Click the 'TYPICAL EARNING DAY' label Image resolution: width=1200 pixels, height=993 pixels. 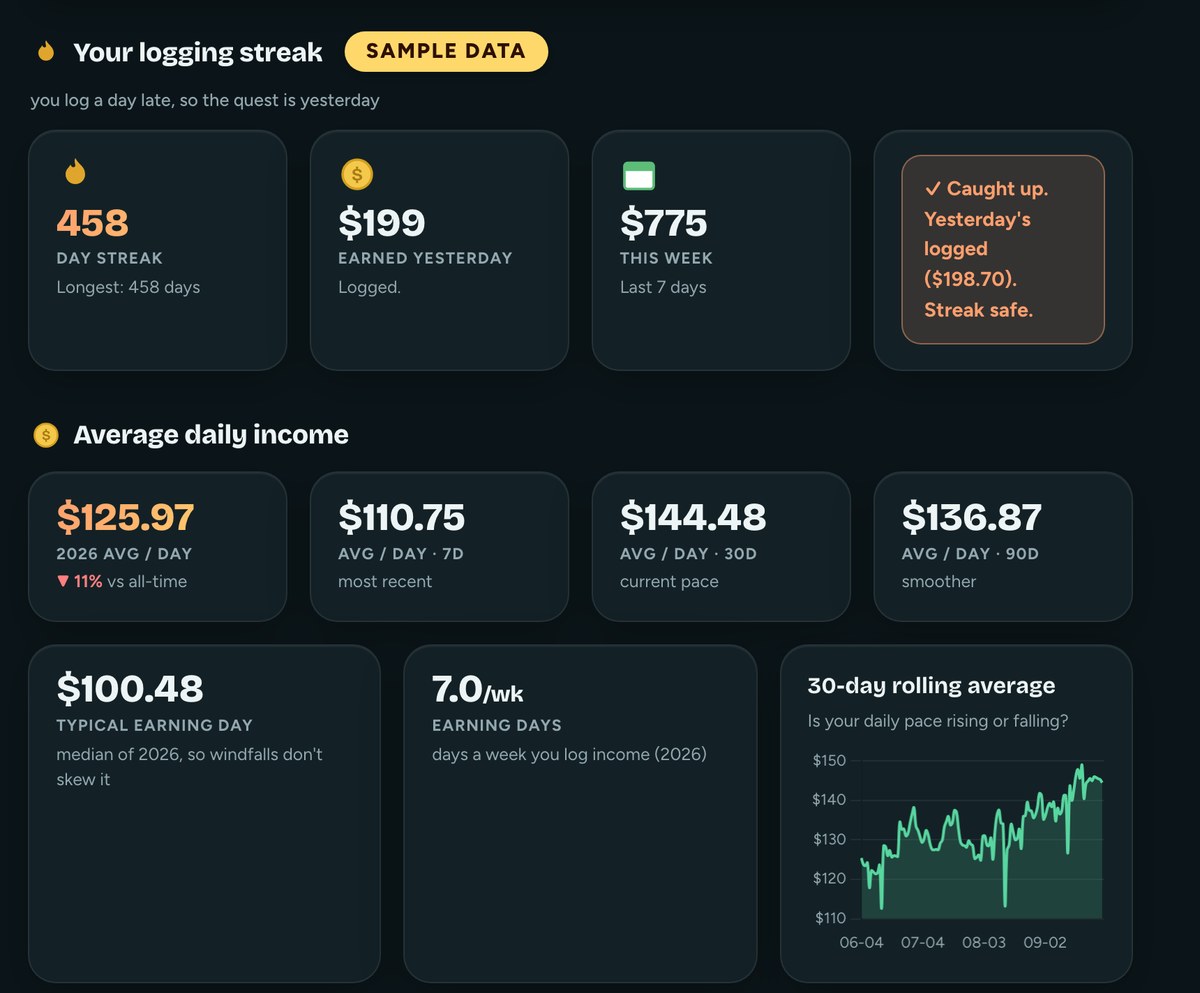[155, 725]
